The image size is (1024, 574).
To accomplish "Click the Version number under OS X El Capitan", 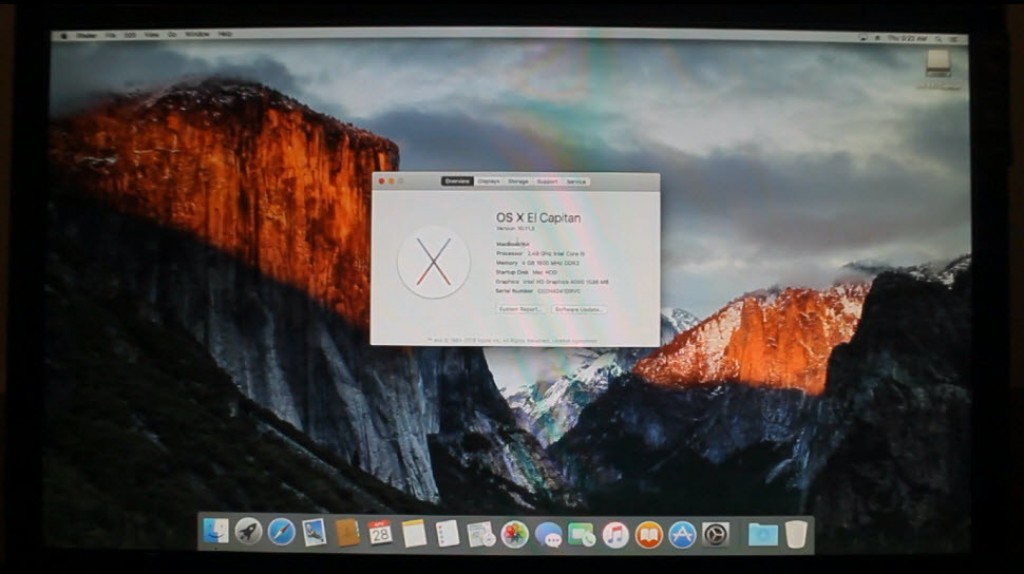I will tap(515, 229).
